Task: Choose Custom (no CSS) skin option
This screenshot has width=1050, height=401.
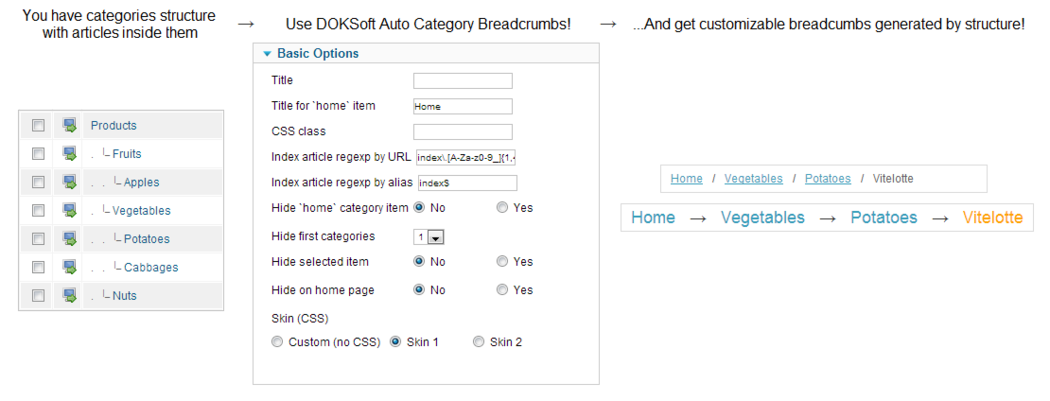Action: point(277,342)
